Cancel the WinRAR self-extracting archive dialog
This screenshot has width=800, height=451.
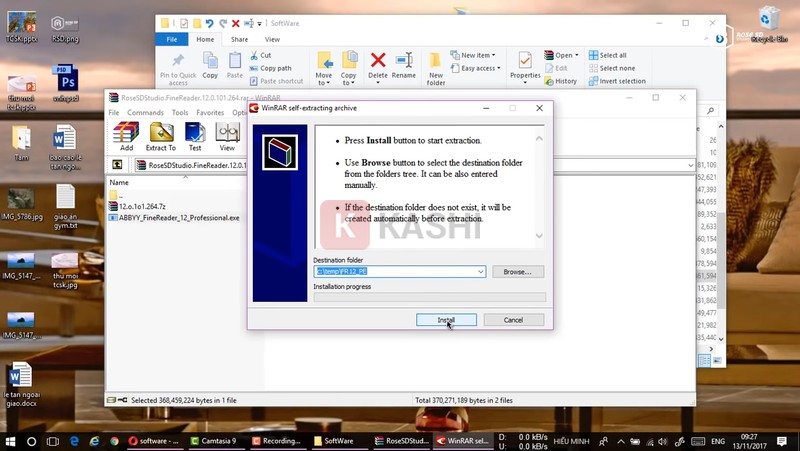pos(513,320)
